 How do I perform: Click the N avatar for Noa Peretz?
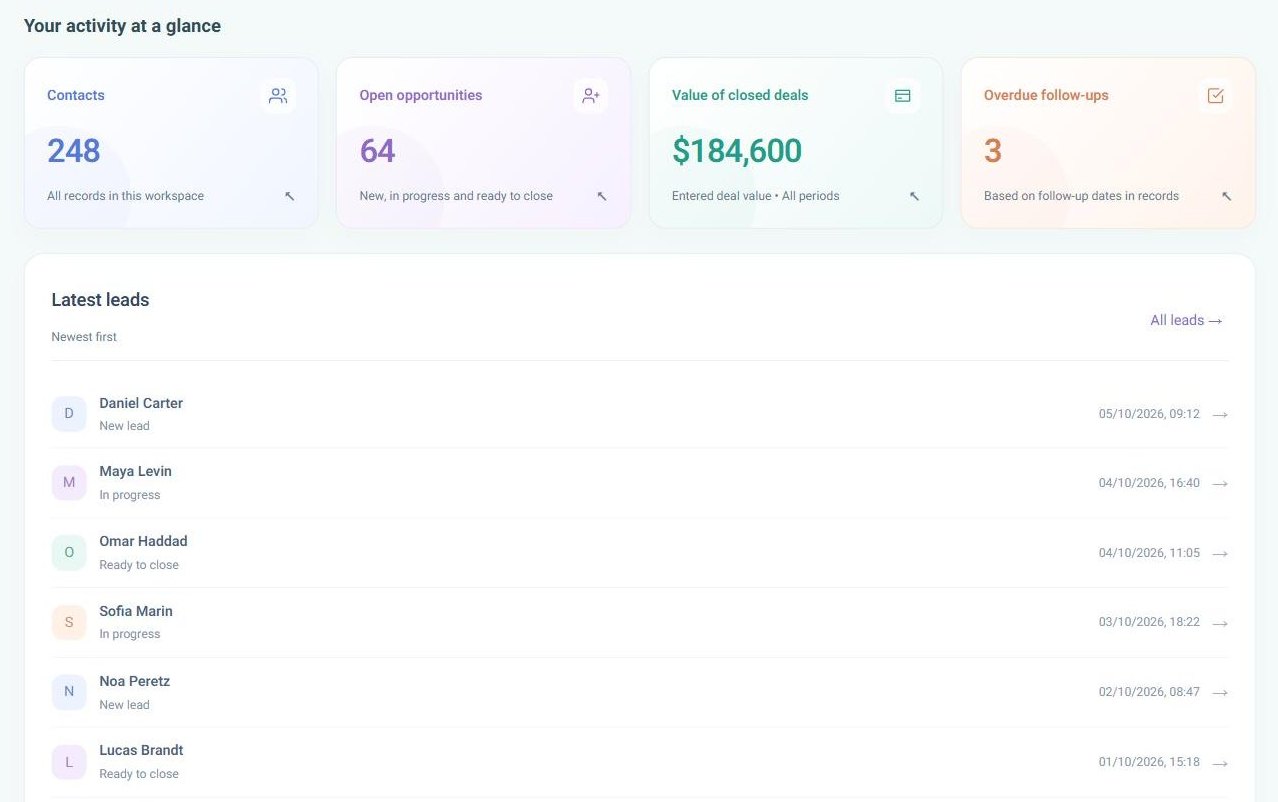69,692
